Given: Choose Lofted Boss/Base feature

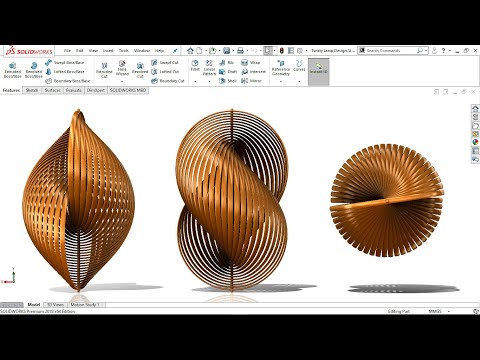Looking at the screenshot, I should (65, 71).
